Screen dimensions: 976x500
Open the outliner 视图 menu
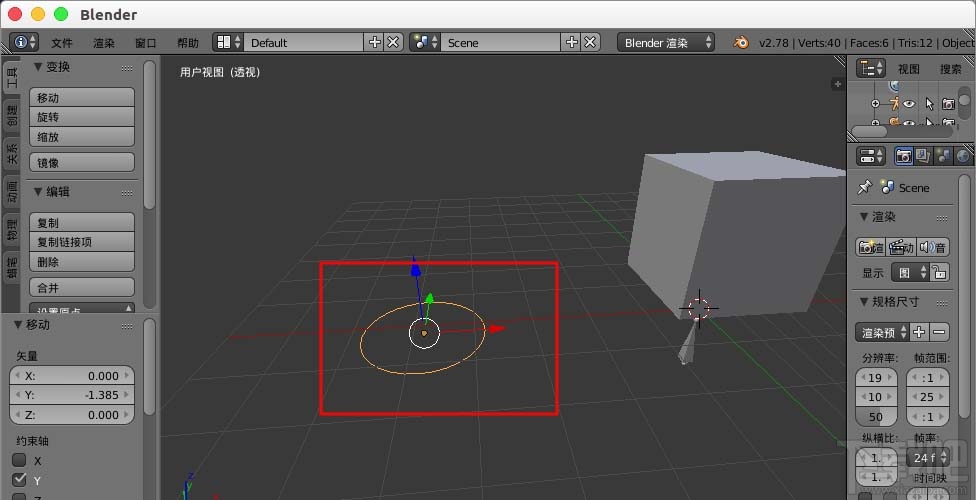908,69
